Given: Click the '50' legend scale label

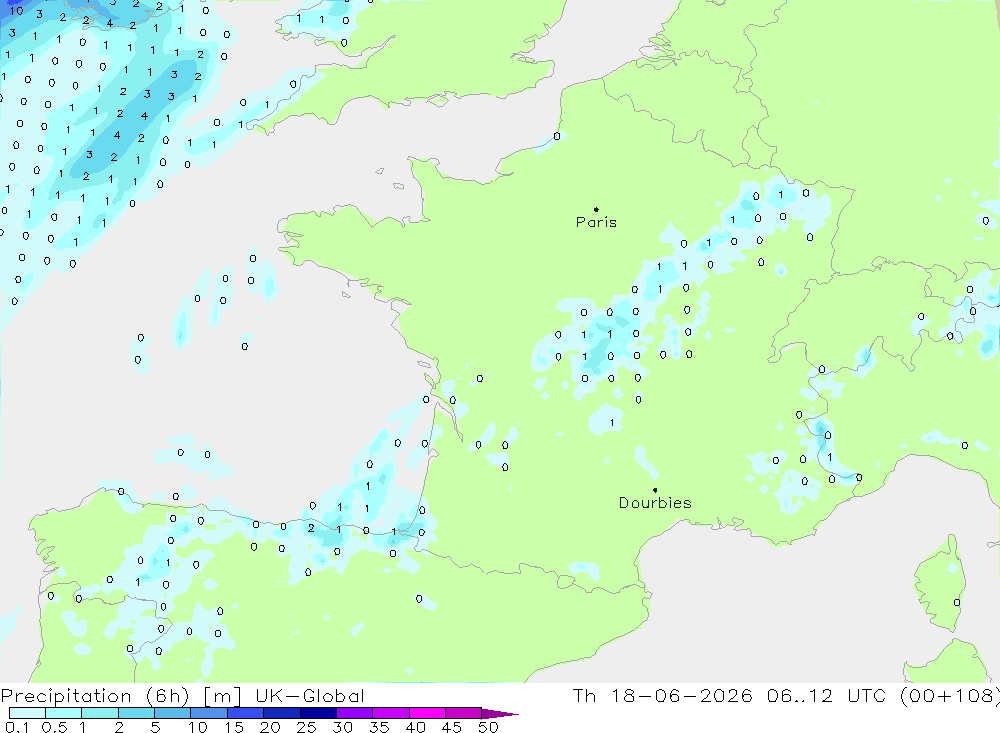Looking at the screenshot, I should click(x=488, y=727).
